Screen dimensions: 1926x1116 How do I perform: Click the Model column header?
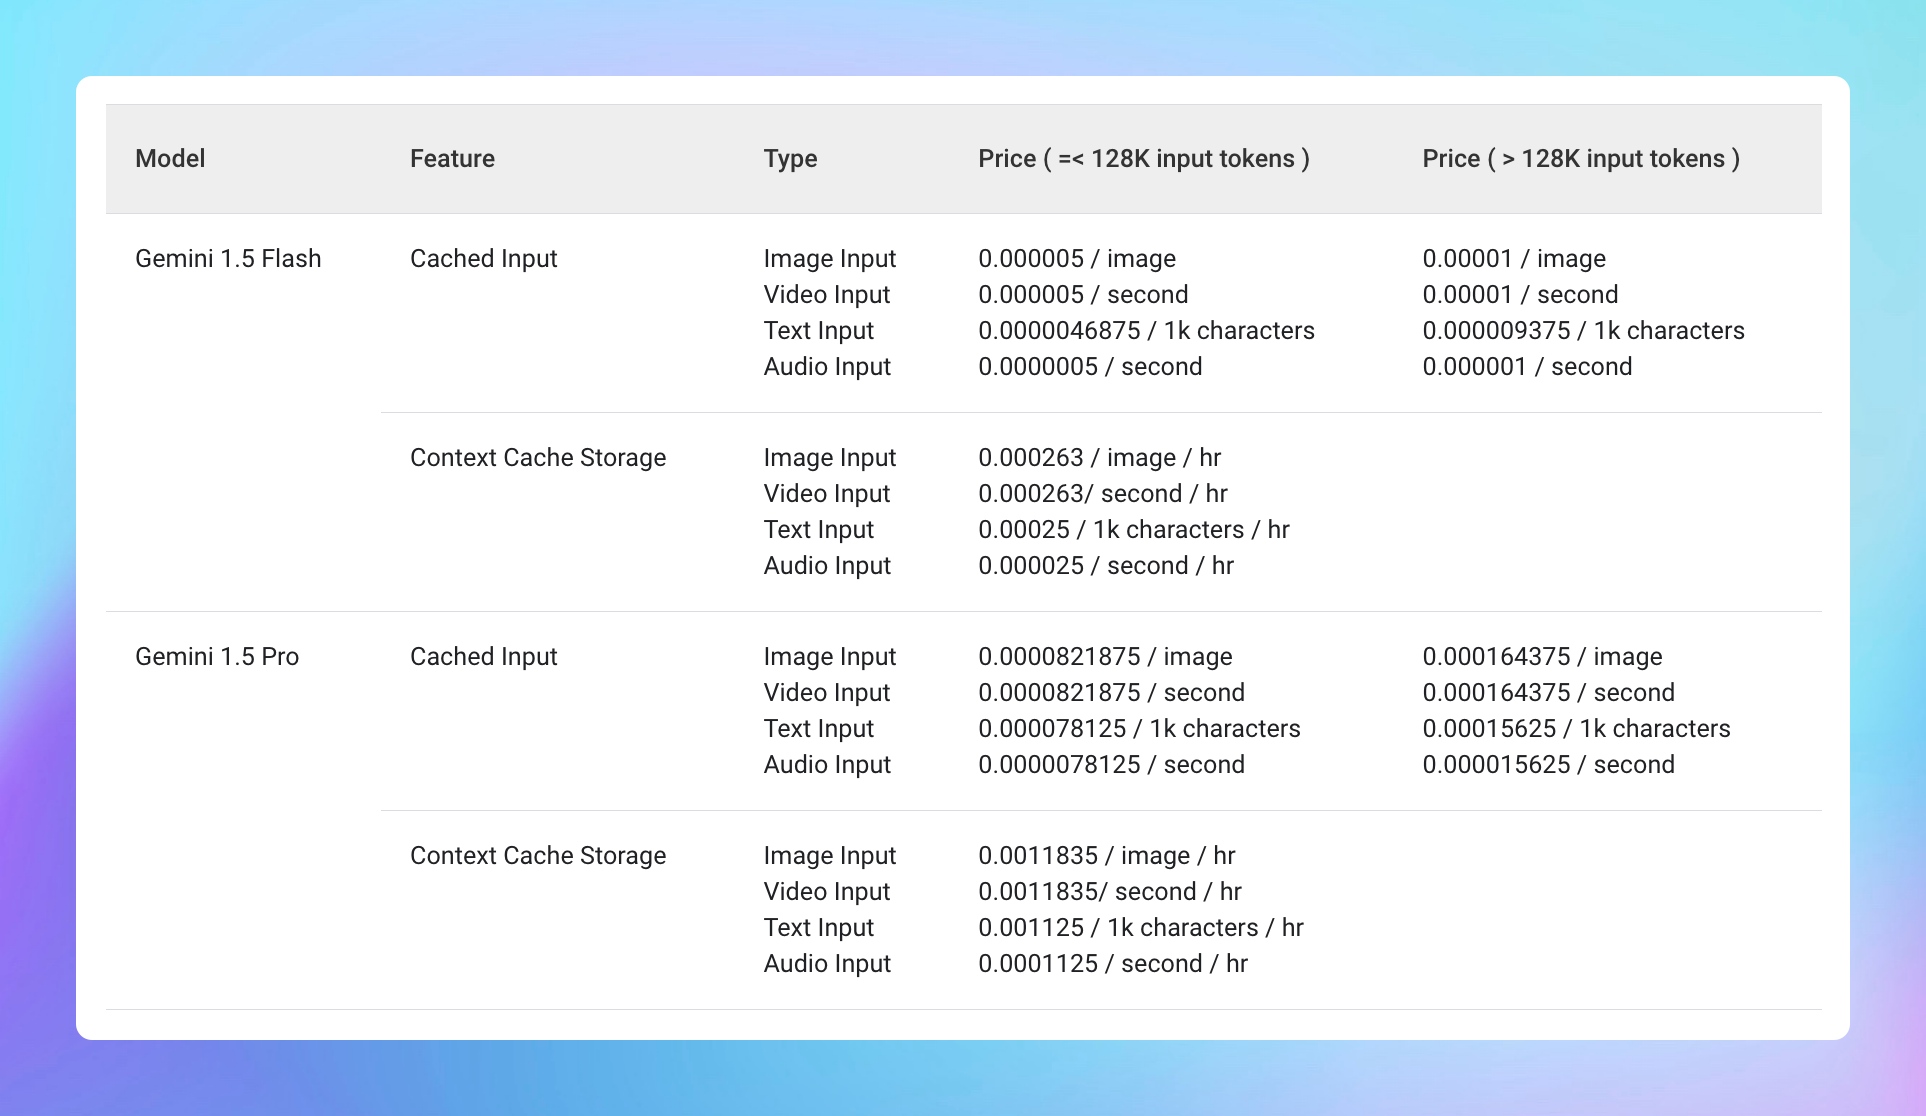170,159
